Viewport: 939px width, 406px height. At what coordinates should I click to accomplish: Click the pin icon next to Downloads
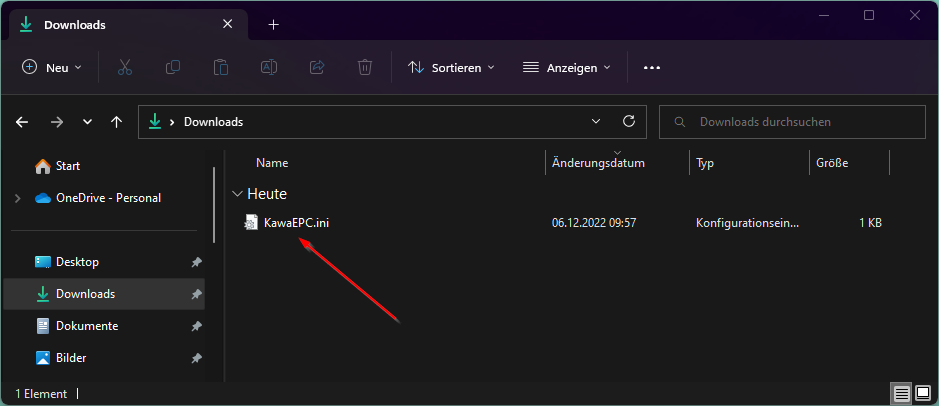196,295
